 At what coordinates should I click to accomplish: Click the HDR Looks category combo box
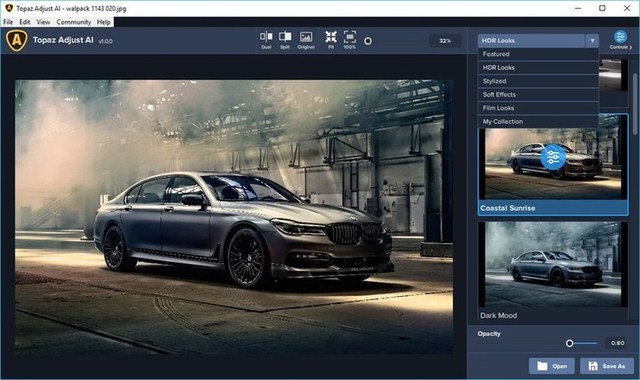[x=531, y=40]
